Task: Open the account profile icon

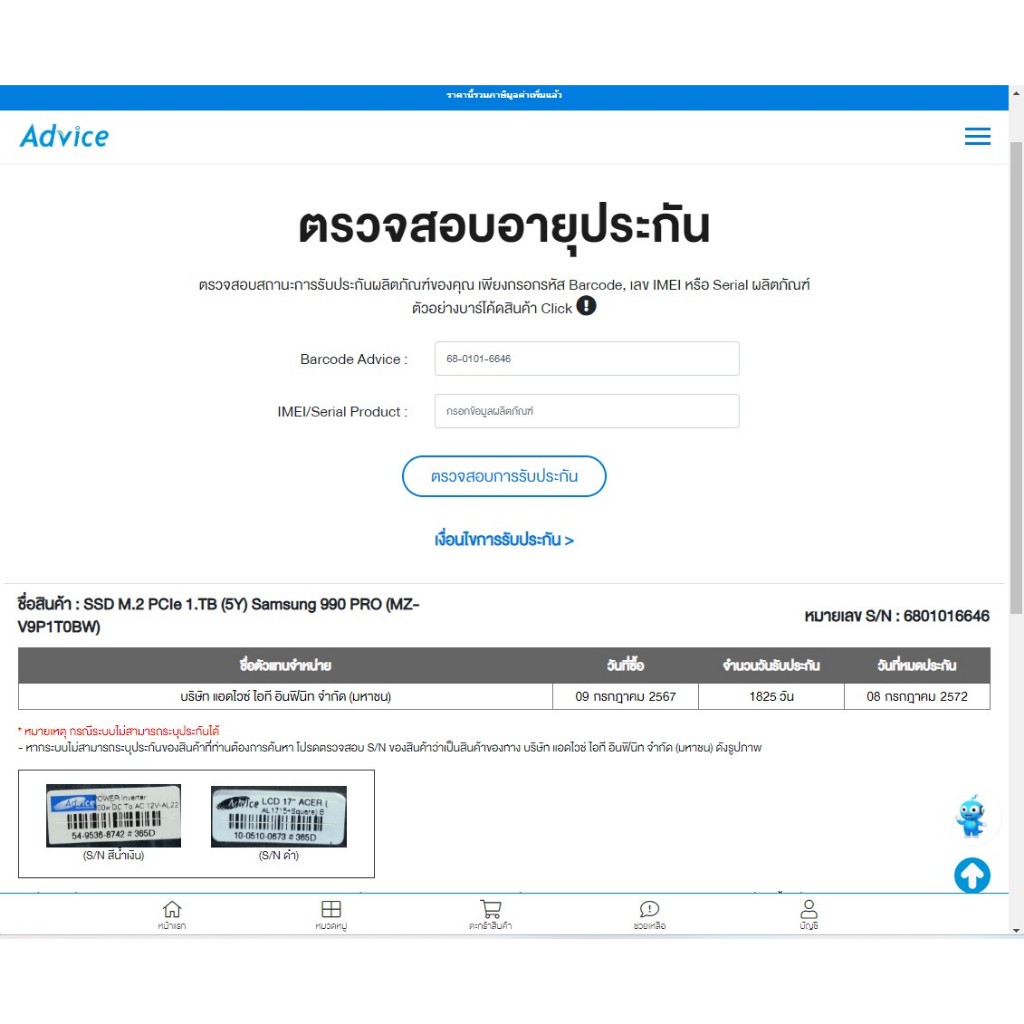Action: [809, 914]
